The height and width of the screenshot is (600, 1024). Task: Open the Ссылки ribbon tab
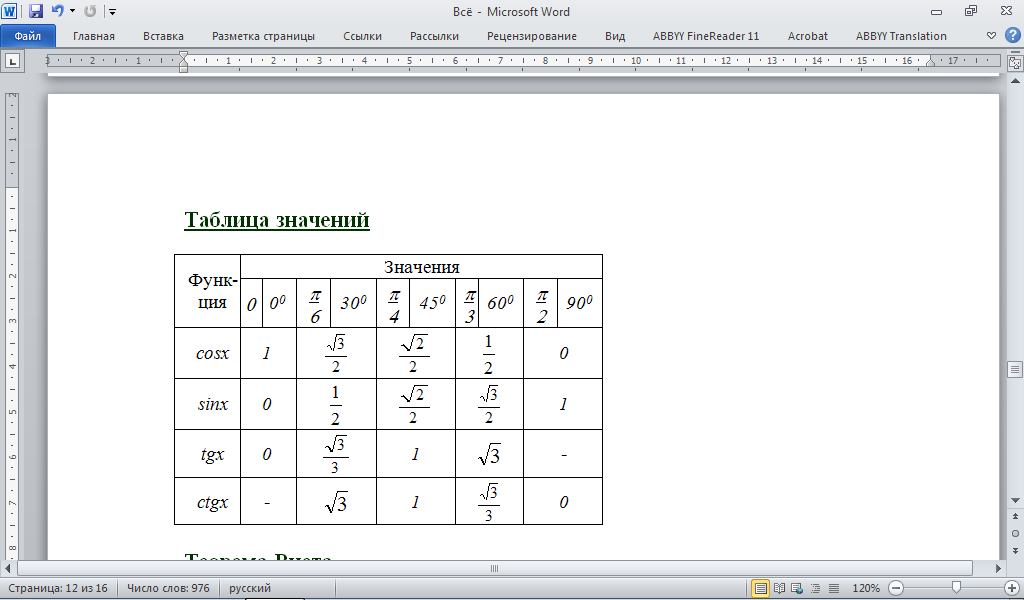(x=362, y=36)
